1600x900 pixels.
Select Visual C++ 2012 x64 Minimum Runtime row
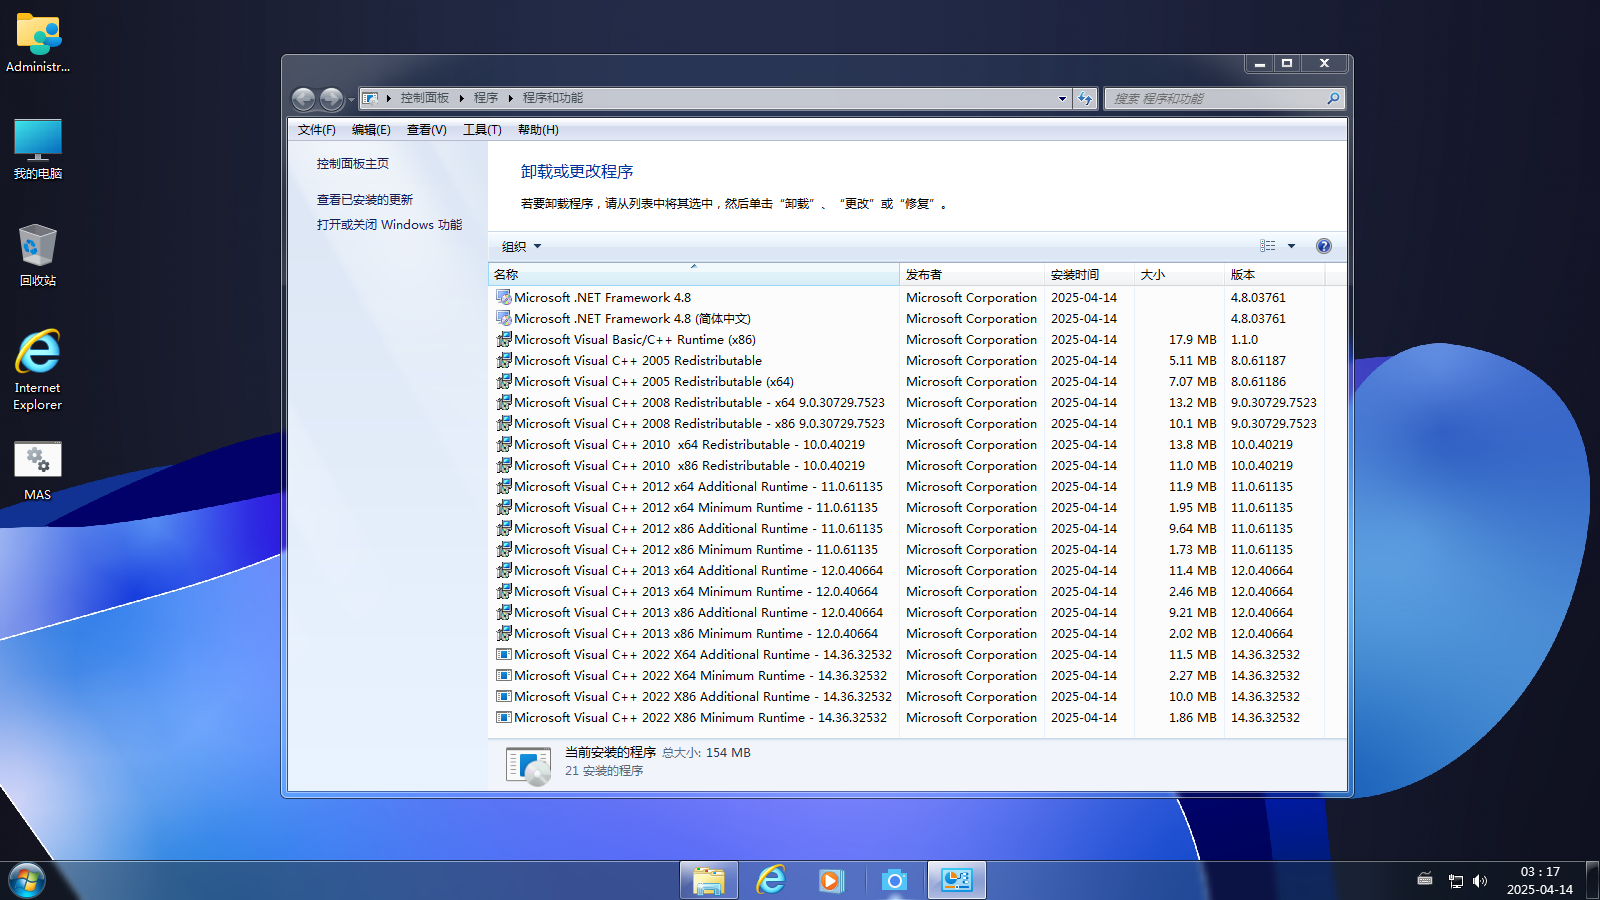(907, 507)
